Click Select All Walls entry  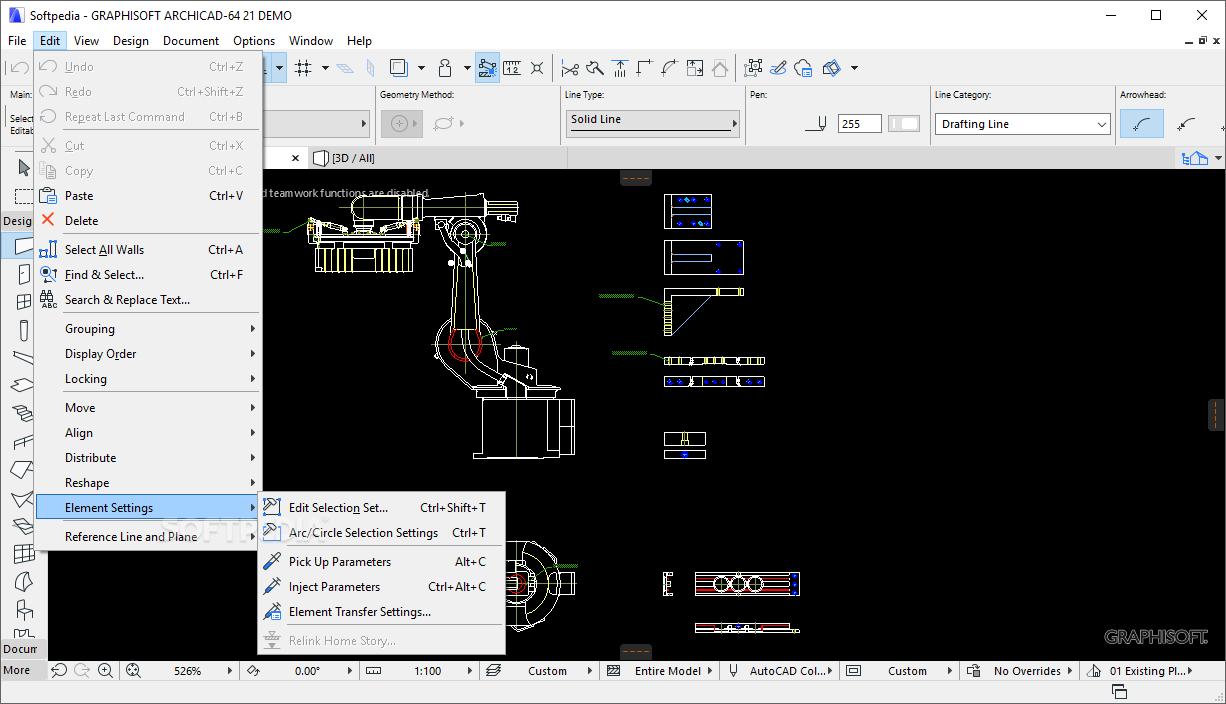[148, 250]
